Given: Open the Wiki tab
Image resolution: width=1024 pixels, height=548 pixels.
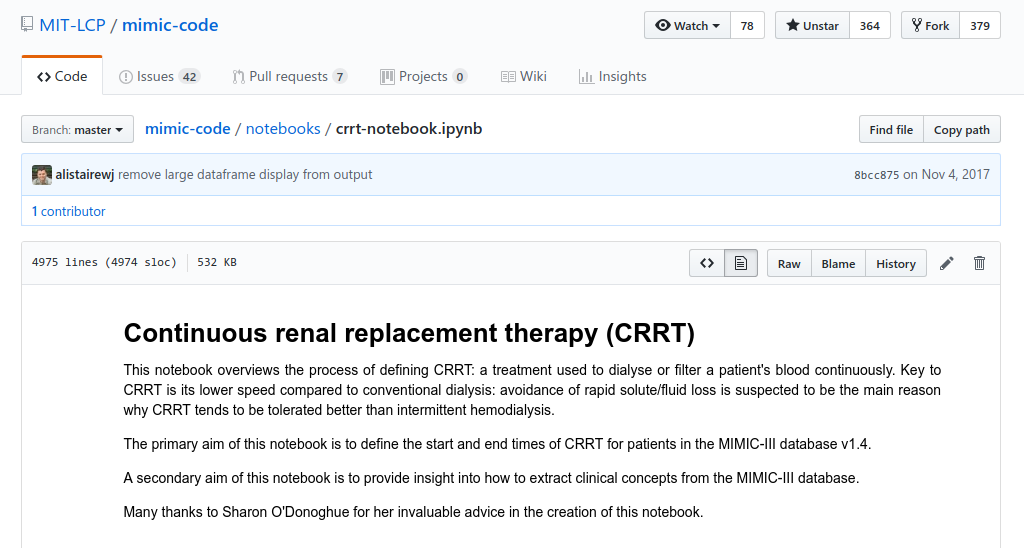Looking at the screenshot, I should tap(524, 76).
